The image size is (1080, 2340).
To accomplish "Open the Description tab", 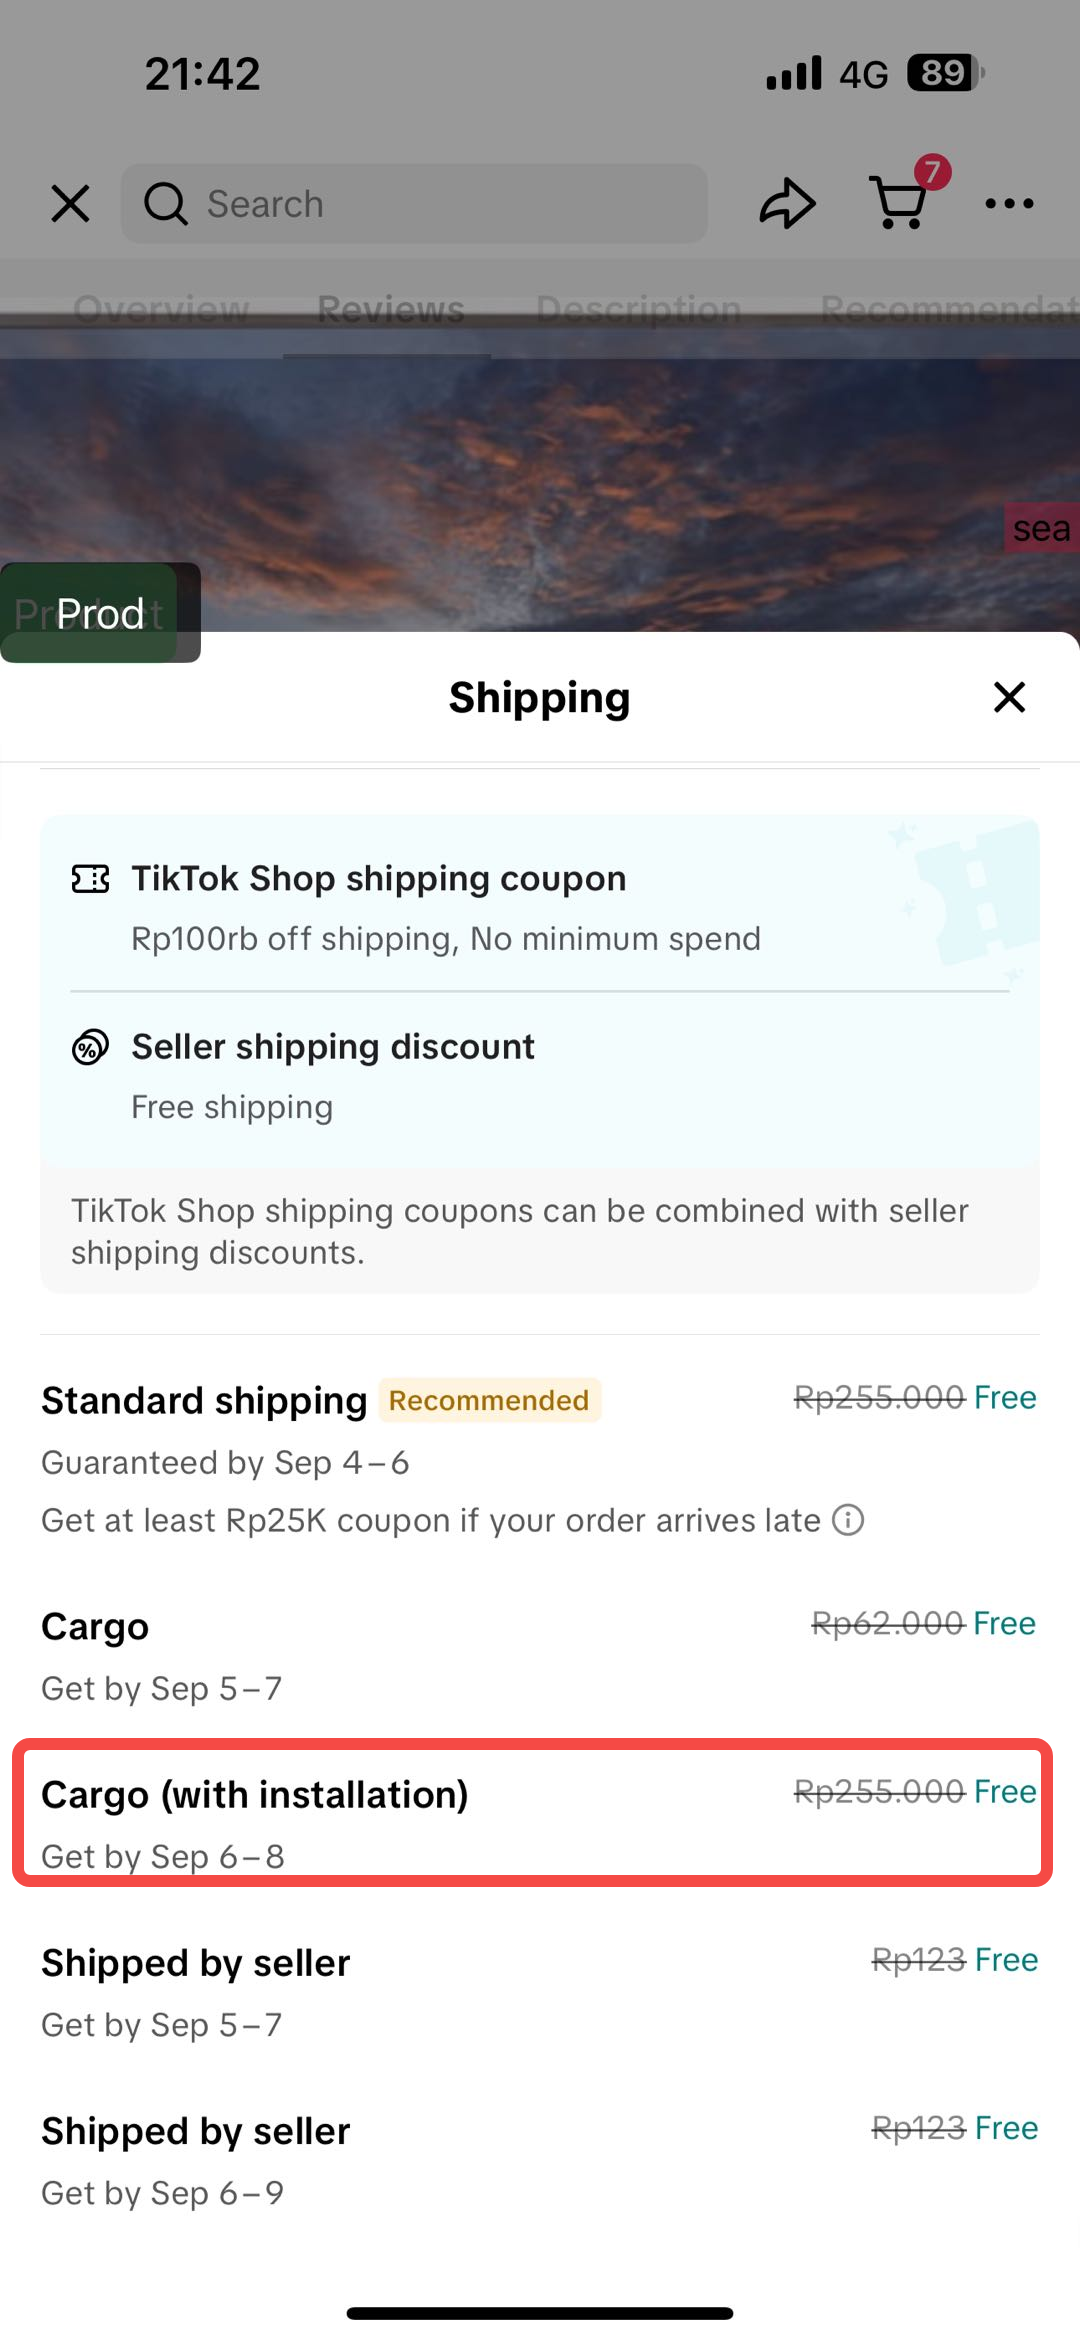I will tap(638, 310).
